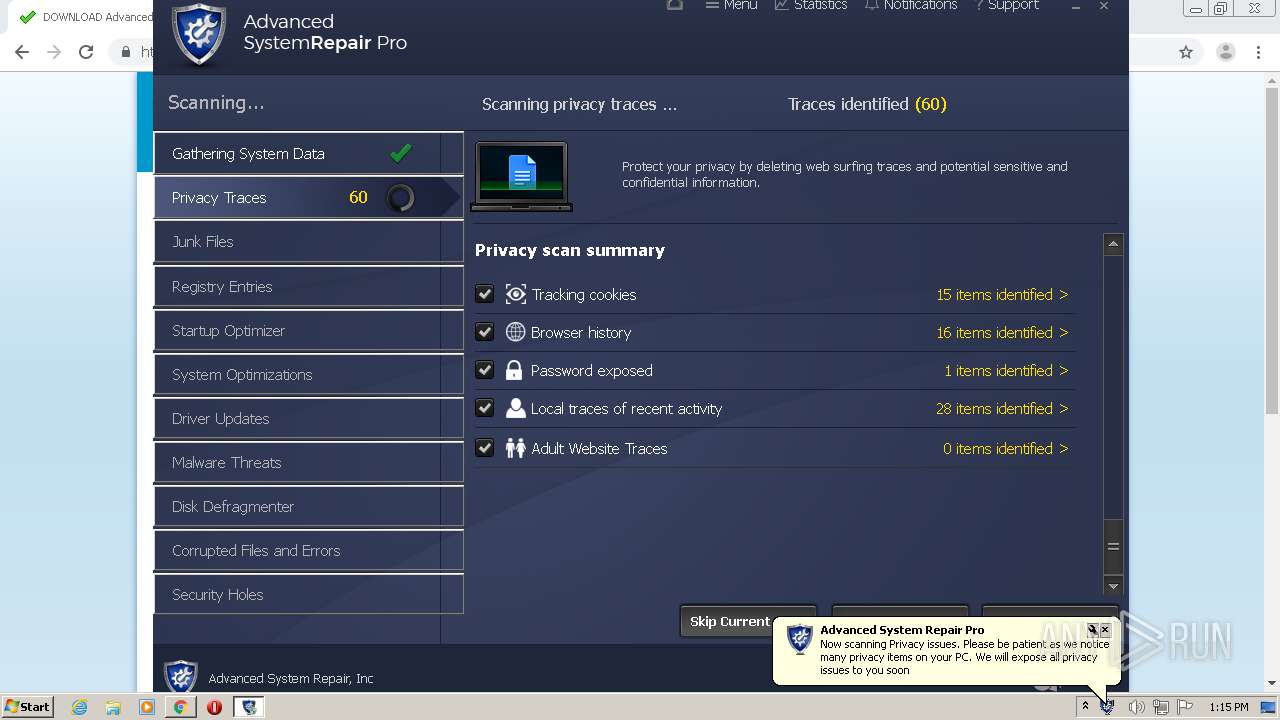Select the System Optimizations step
Image resolution: width=1280 pixels, height=720 pixels.
pos(308,375)
